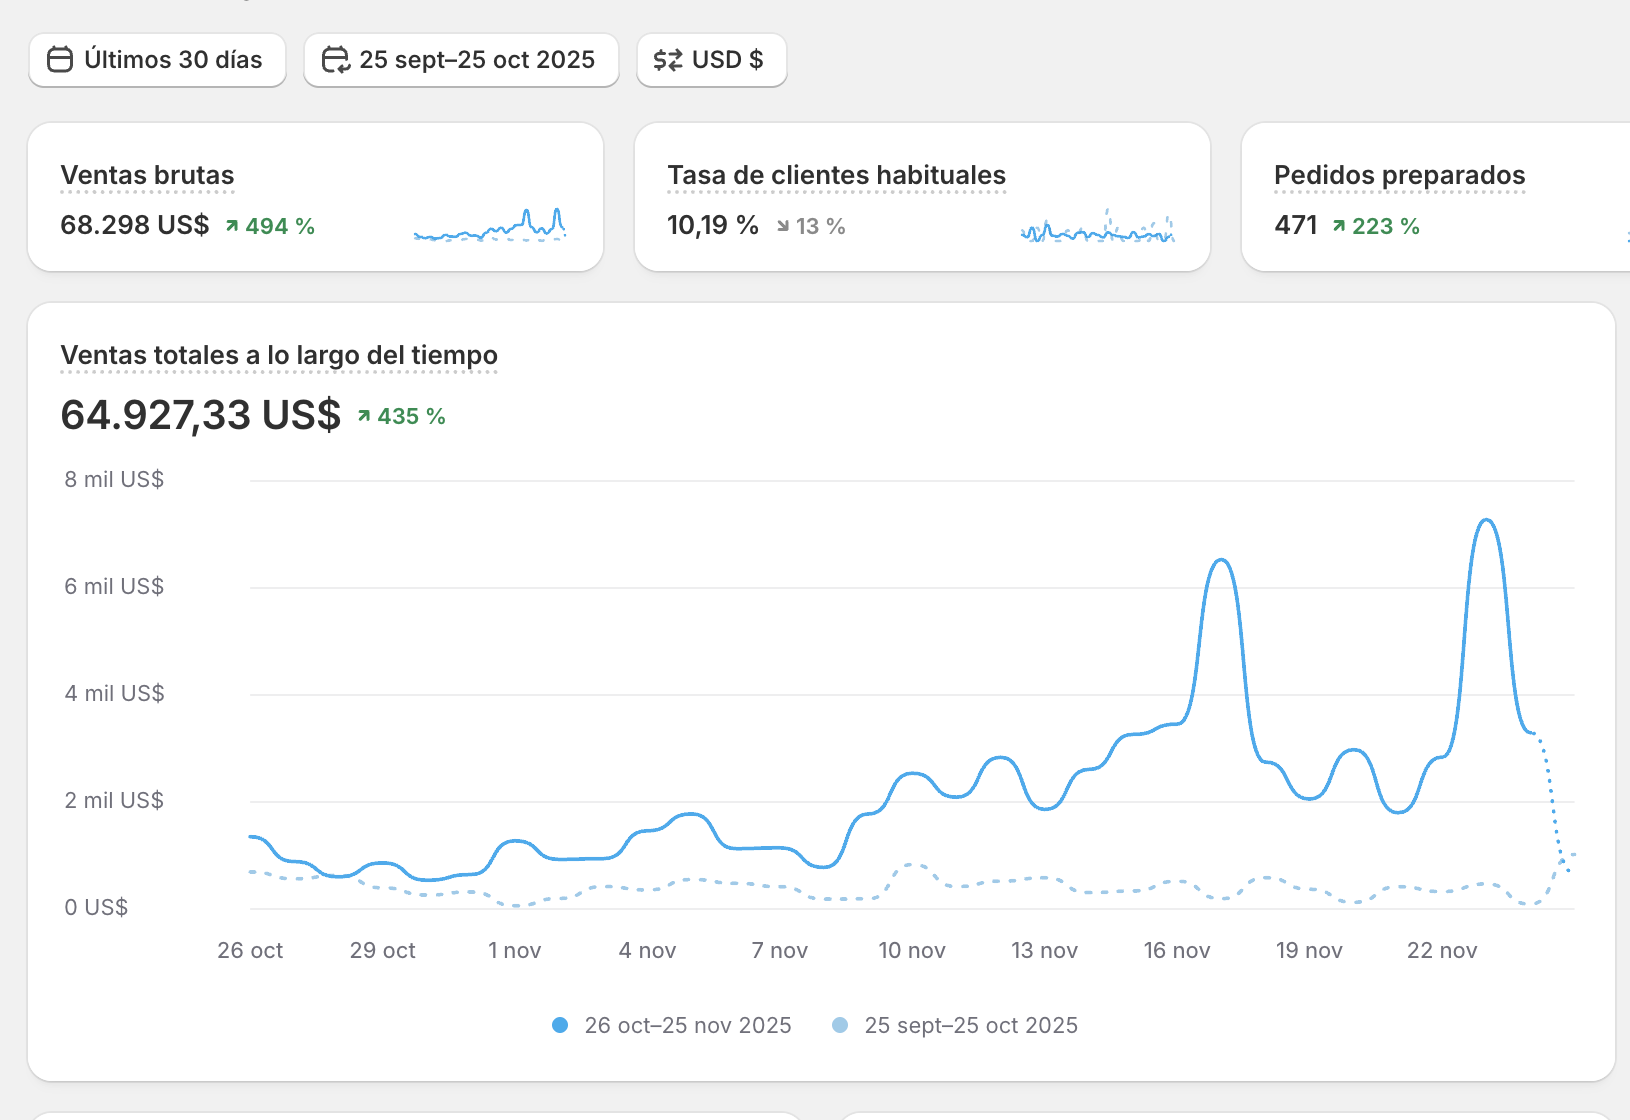This screenshot has height=1120, width=1630.
Task: Click the 29 oct x-axis label
Action: [x=382, y=951]
